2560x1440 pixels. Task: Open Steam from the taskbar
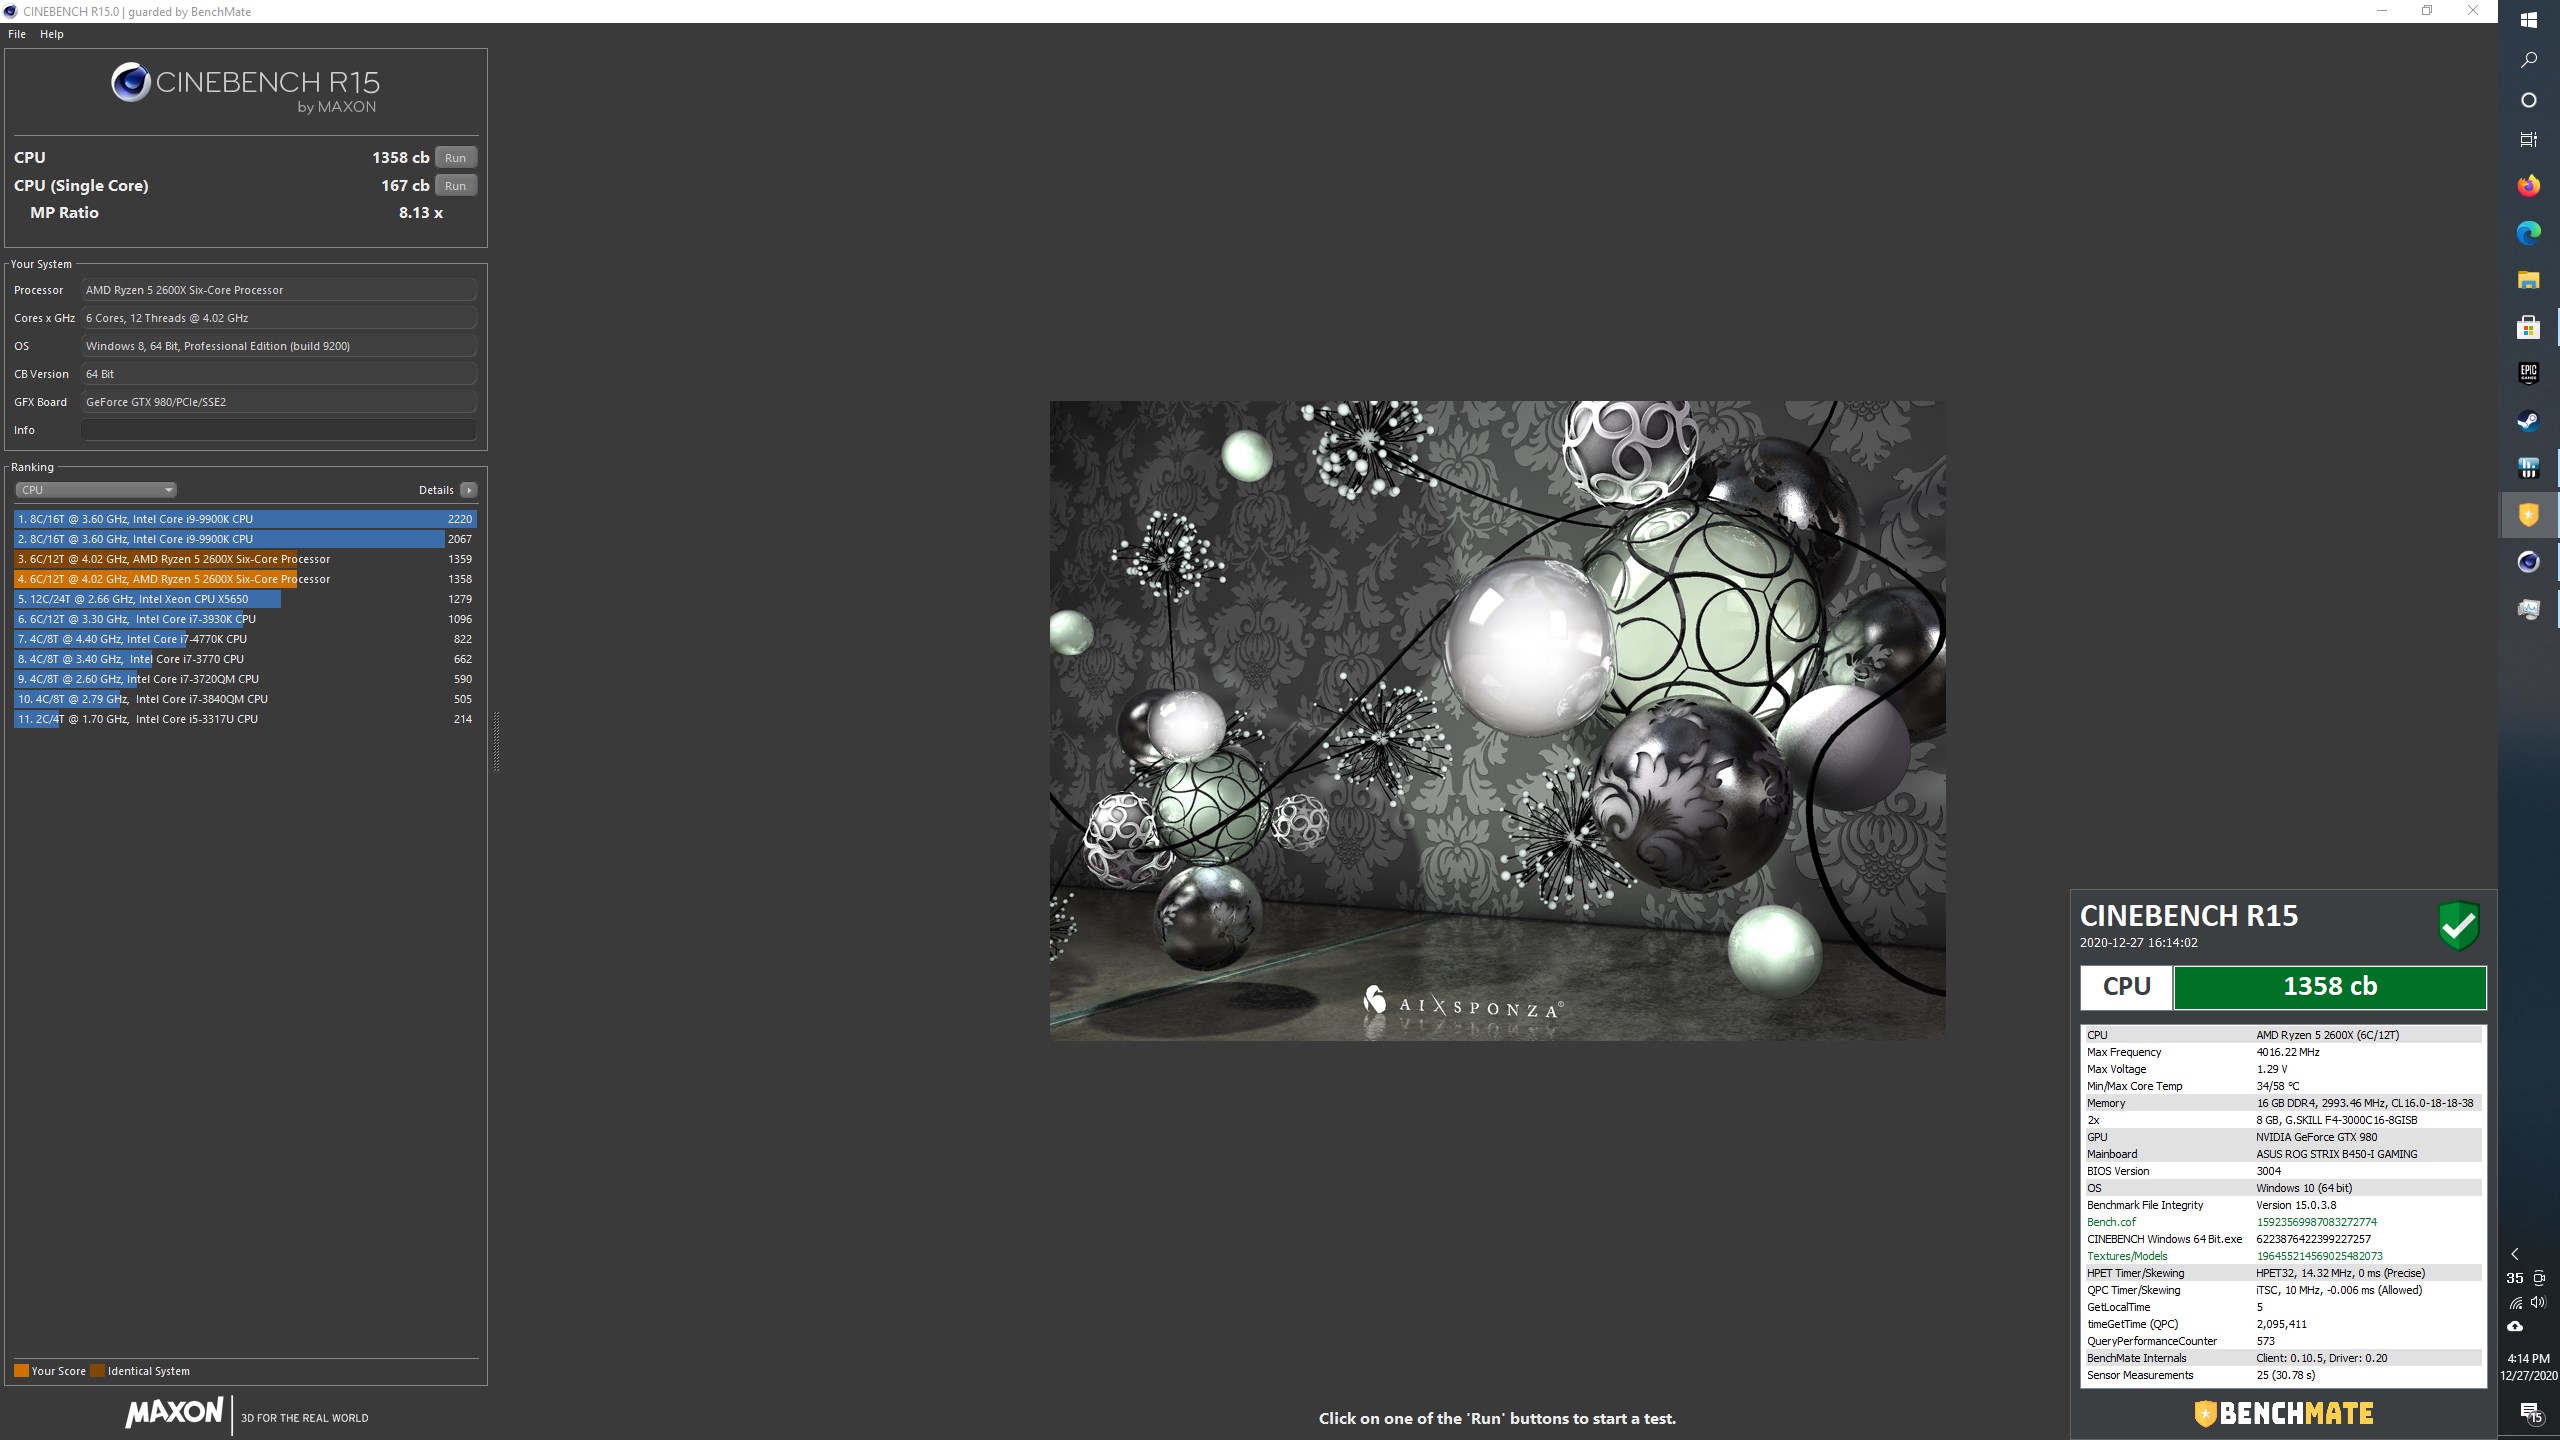(2529, 421)
